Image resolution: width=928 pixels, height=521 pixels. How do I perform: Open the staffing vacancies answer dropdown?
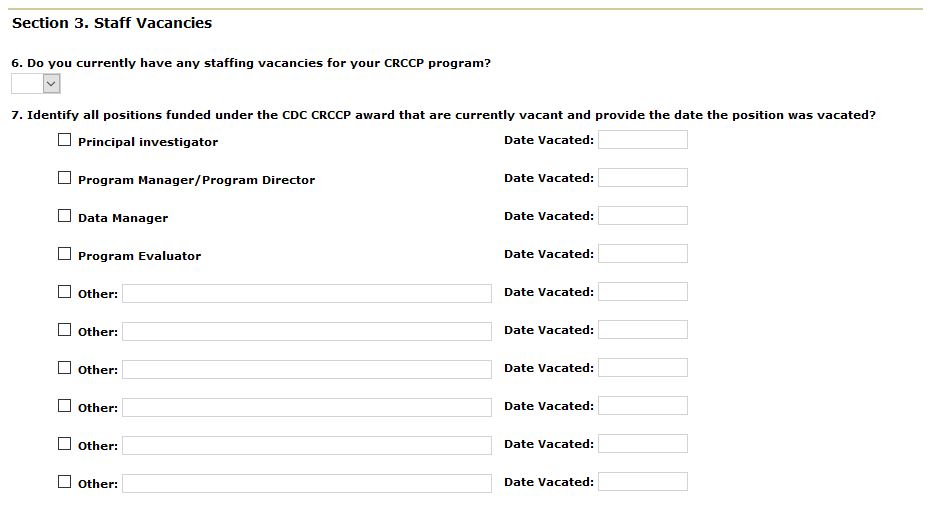[x=36, y=85]
